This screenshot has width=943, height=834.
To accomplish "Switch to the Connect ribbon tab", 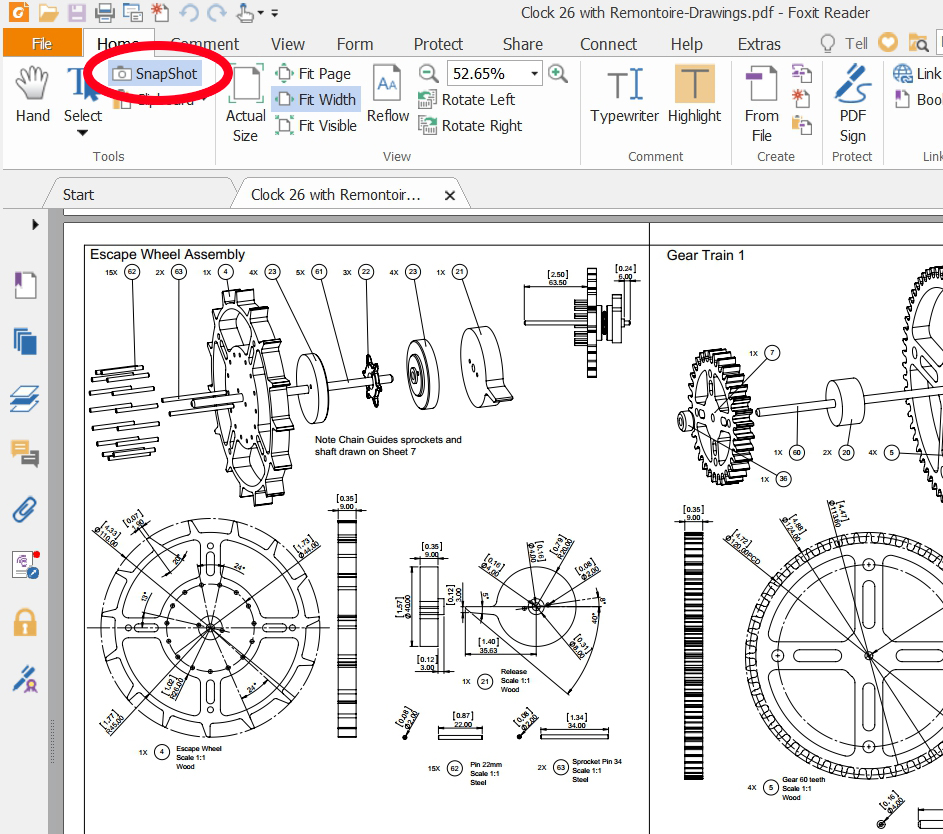I will (x=608, y=44).
